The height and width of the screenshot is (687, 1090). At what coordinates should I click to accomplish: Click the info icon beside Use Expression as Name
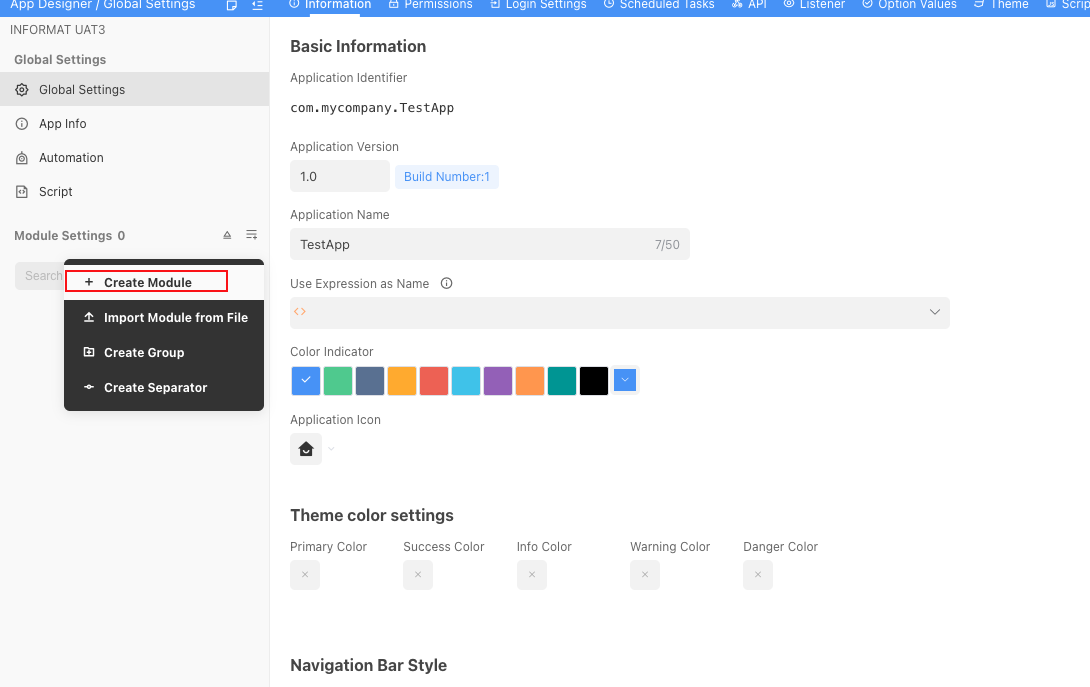click(447, 283)
